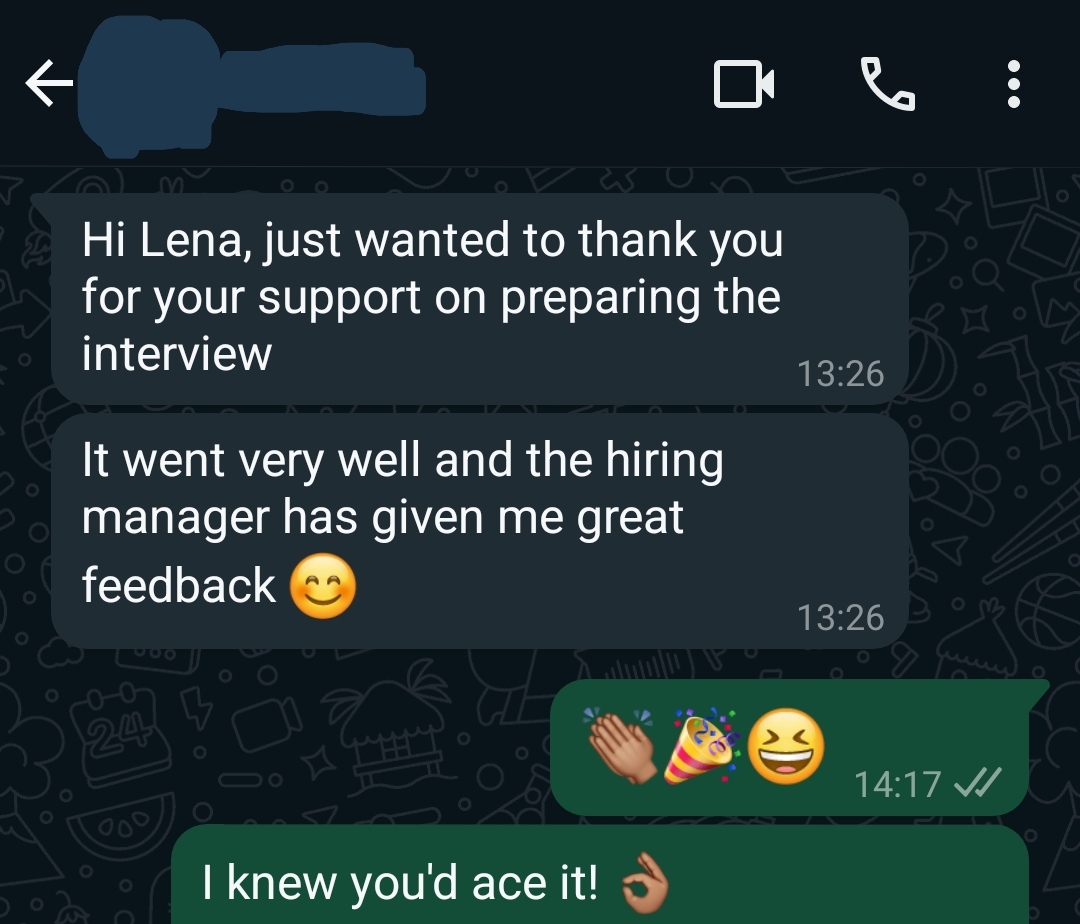Screen dimensions: 1080x924
Task: Tap the 13:26 timestamp of first message
Action: click(x=840, y=374)
